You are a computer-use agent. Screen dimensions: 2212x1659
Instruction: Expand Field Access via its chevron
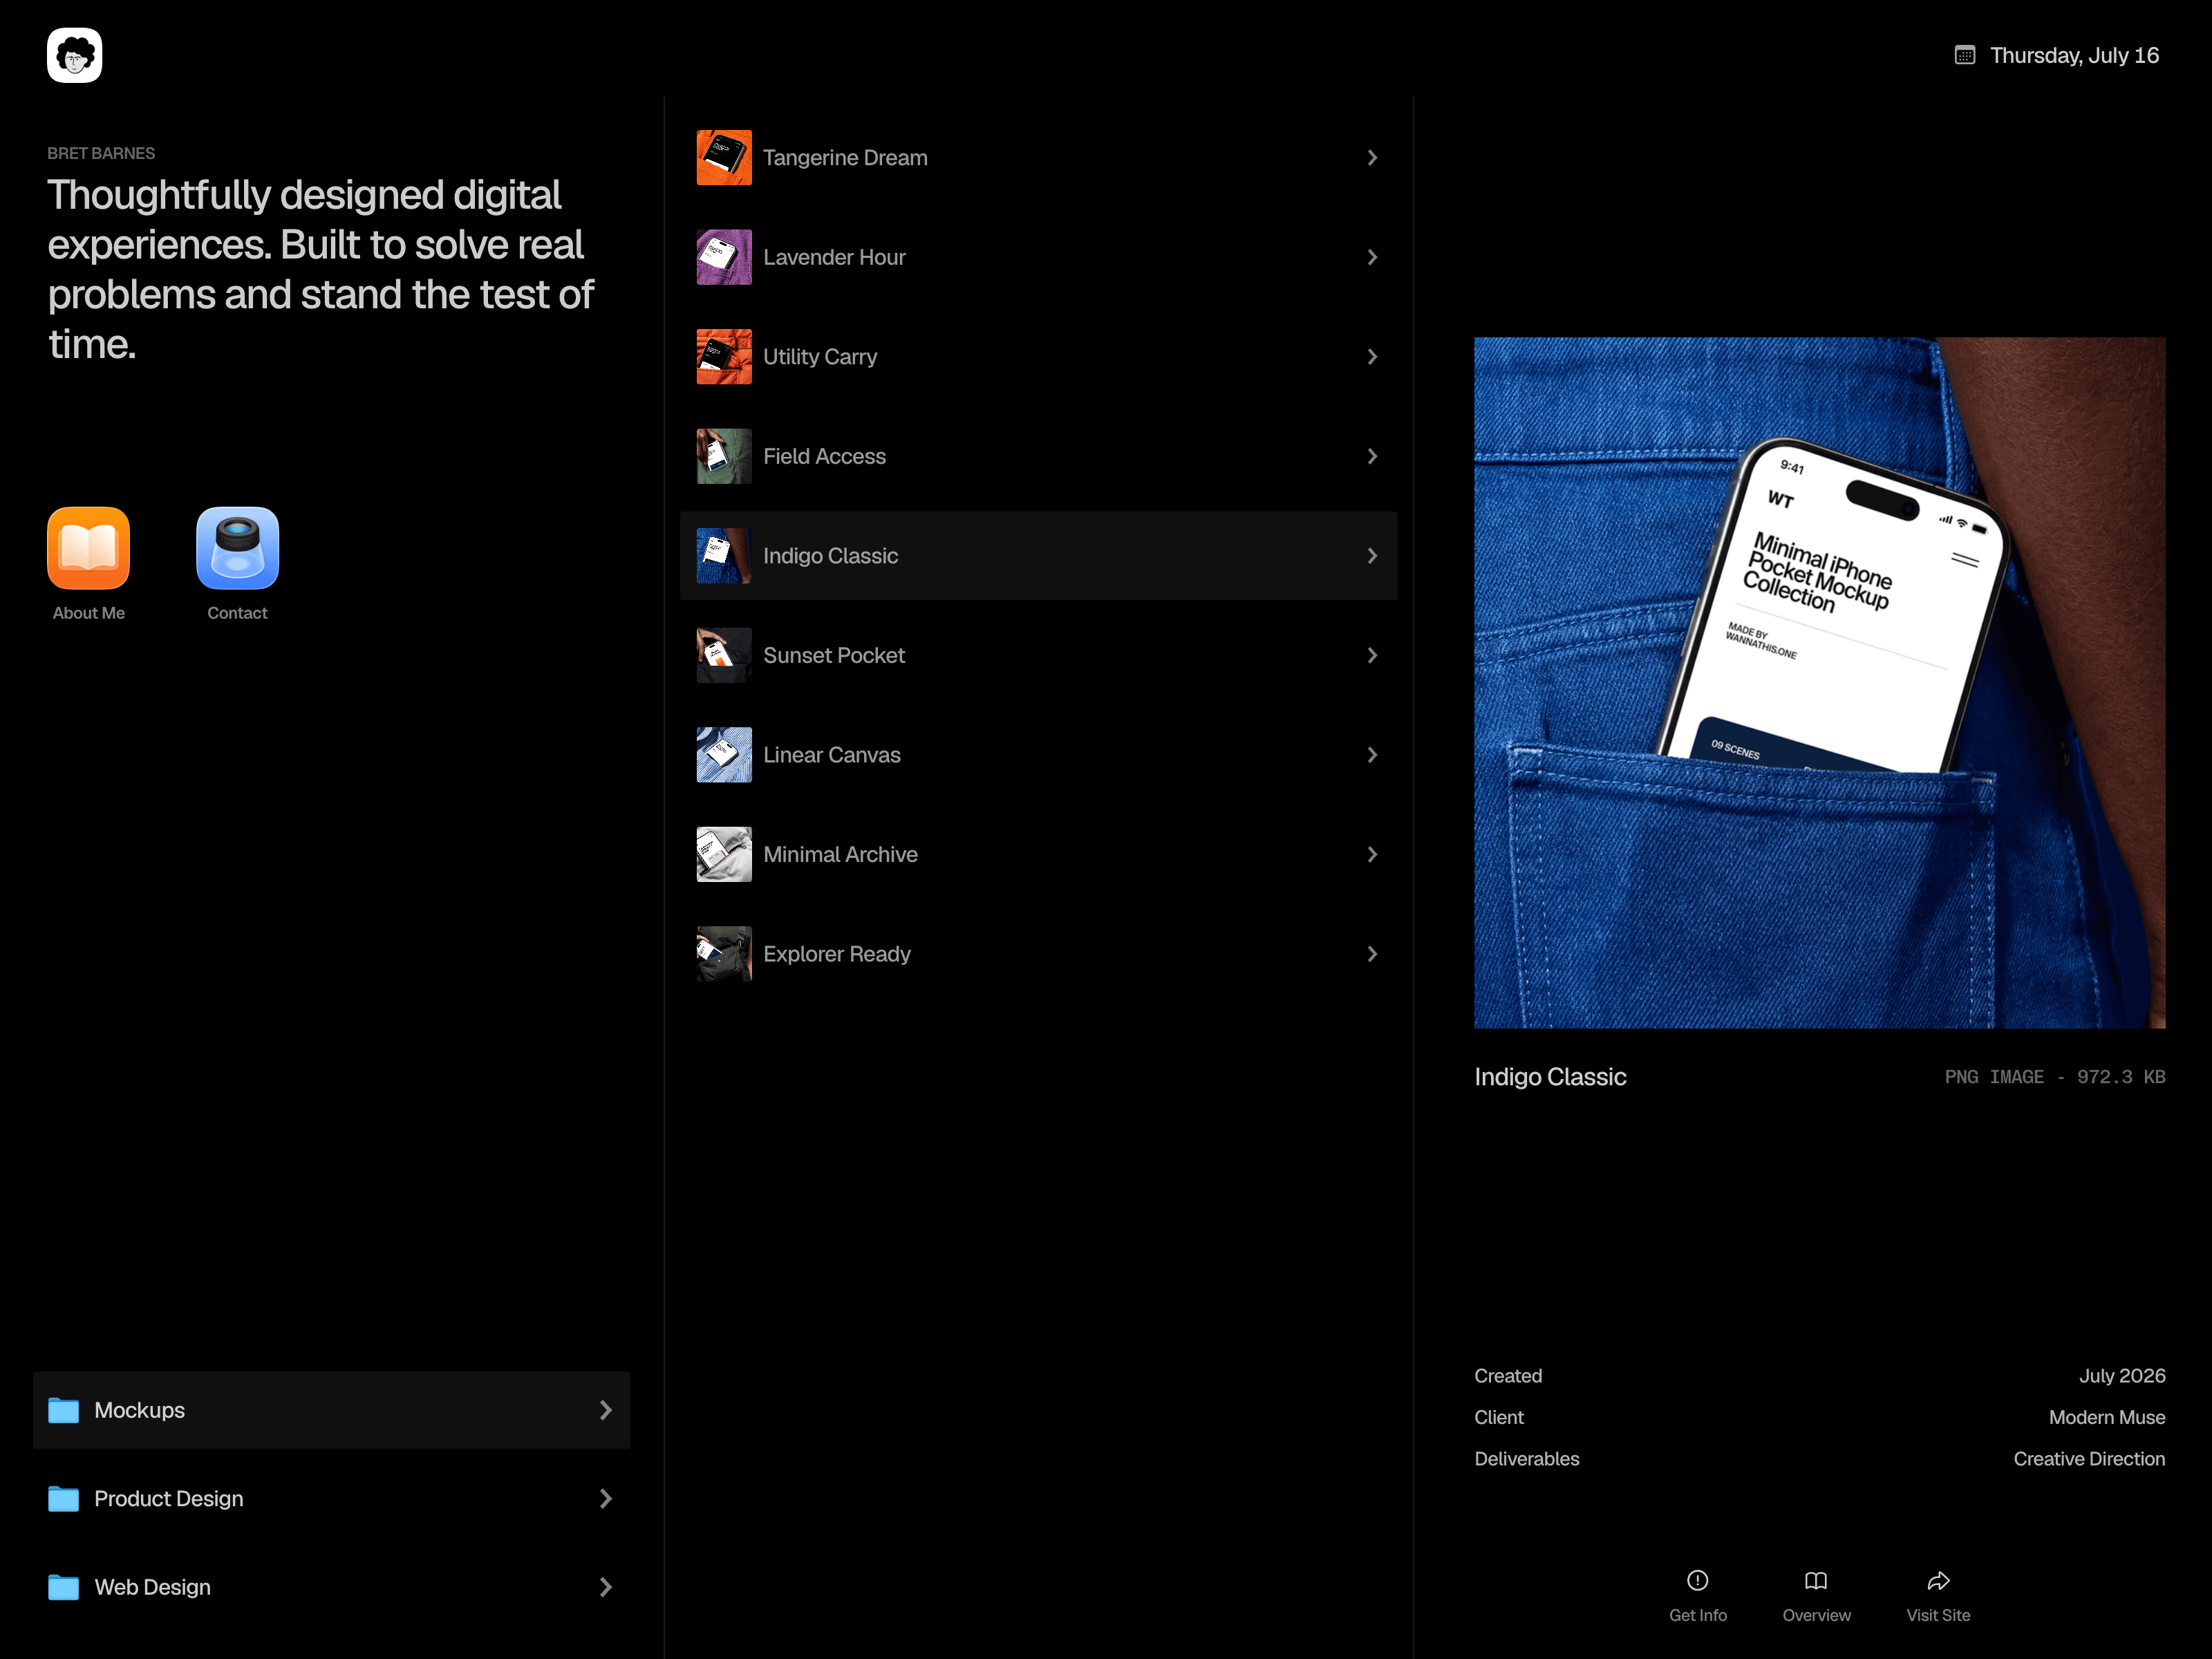1372,456
